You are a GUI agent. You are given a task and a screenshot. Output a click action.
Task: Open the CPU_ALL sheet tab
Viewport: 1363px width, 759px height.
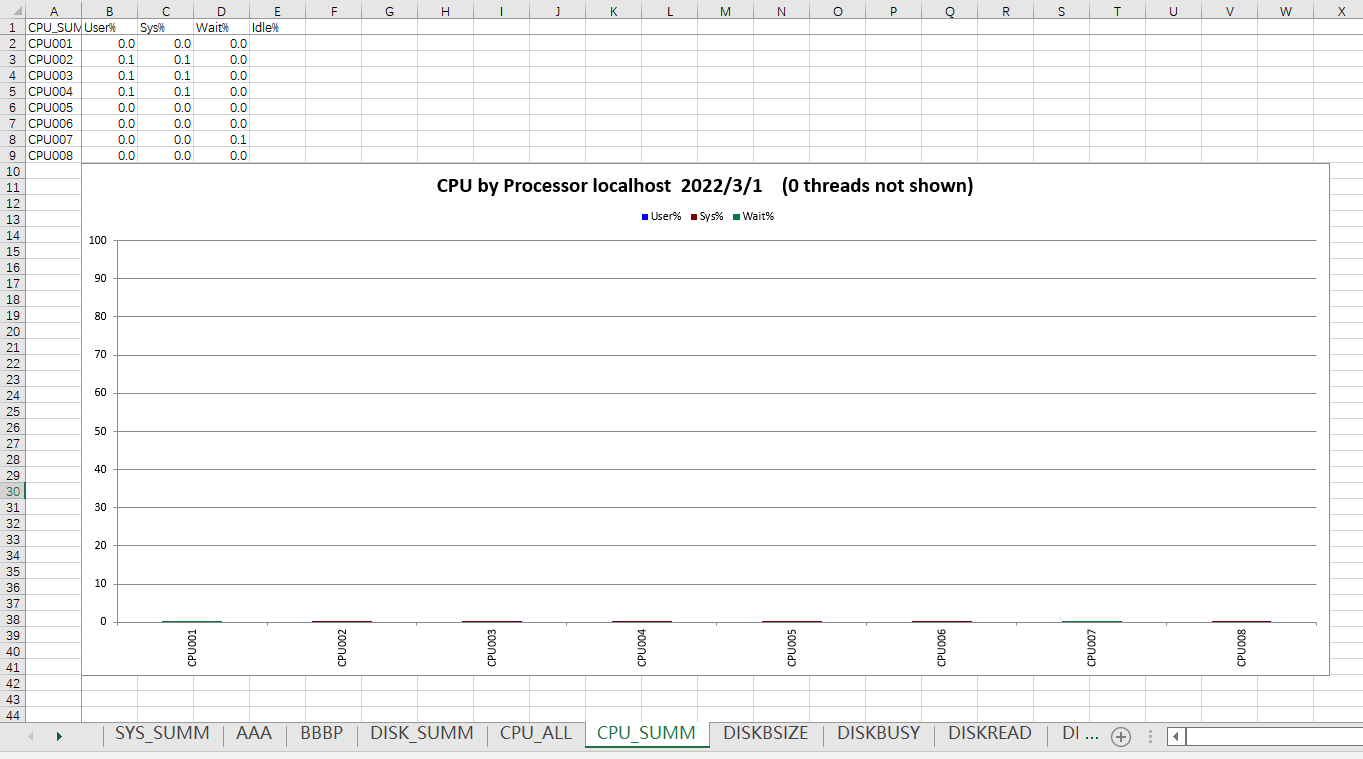[536, 734]
